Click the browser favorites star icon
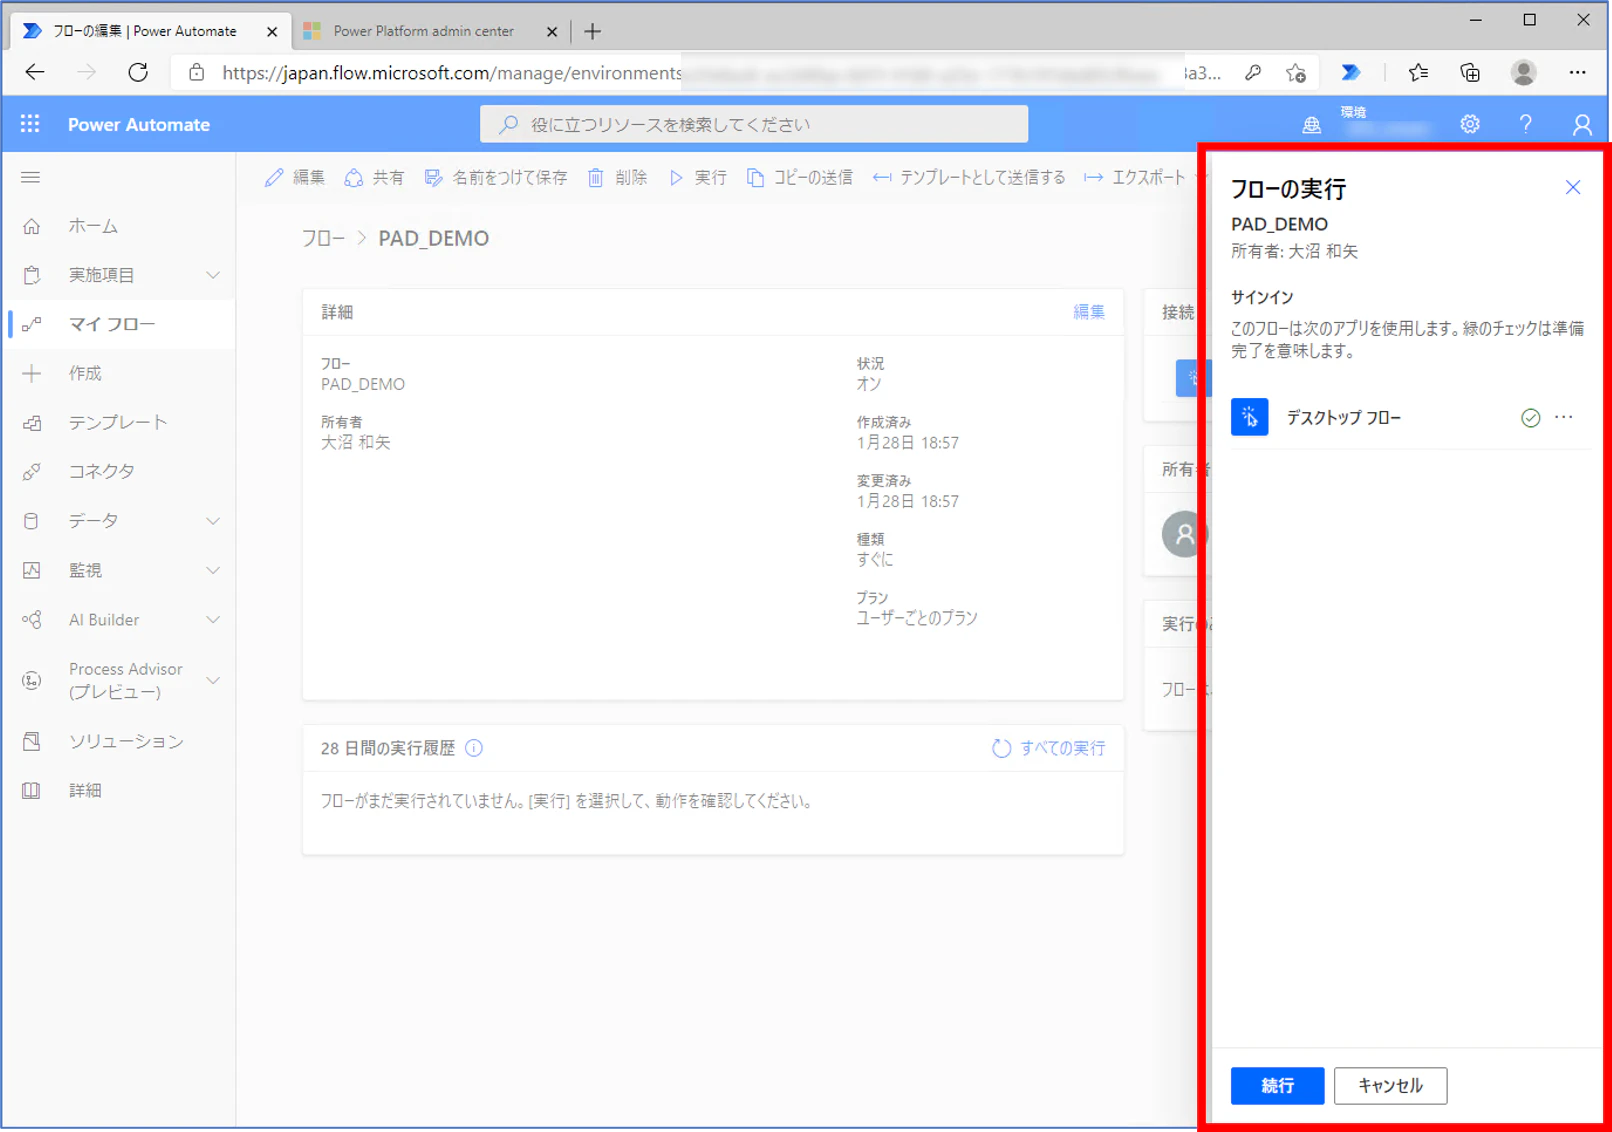Image resolution: width=1612 pixels, height=1132 pixels. pos(1418,72)
